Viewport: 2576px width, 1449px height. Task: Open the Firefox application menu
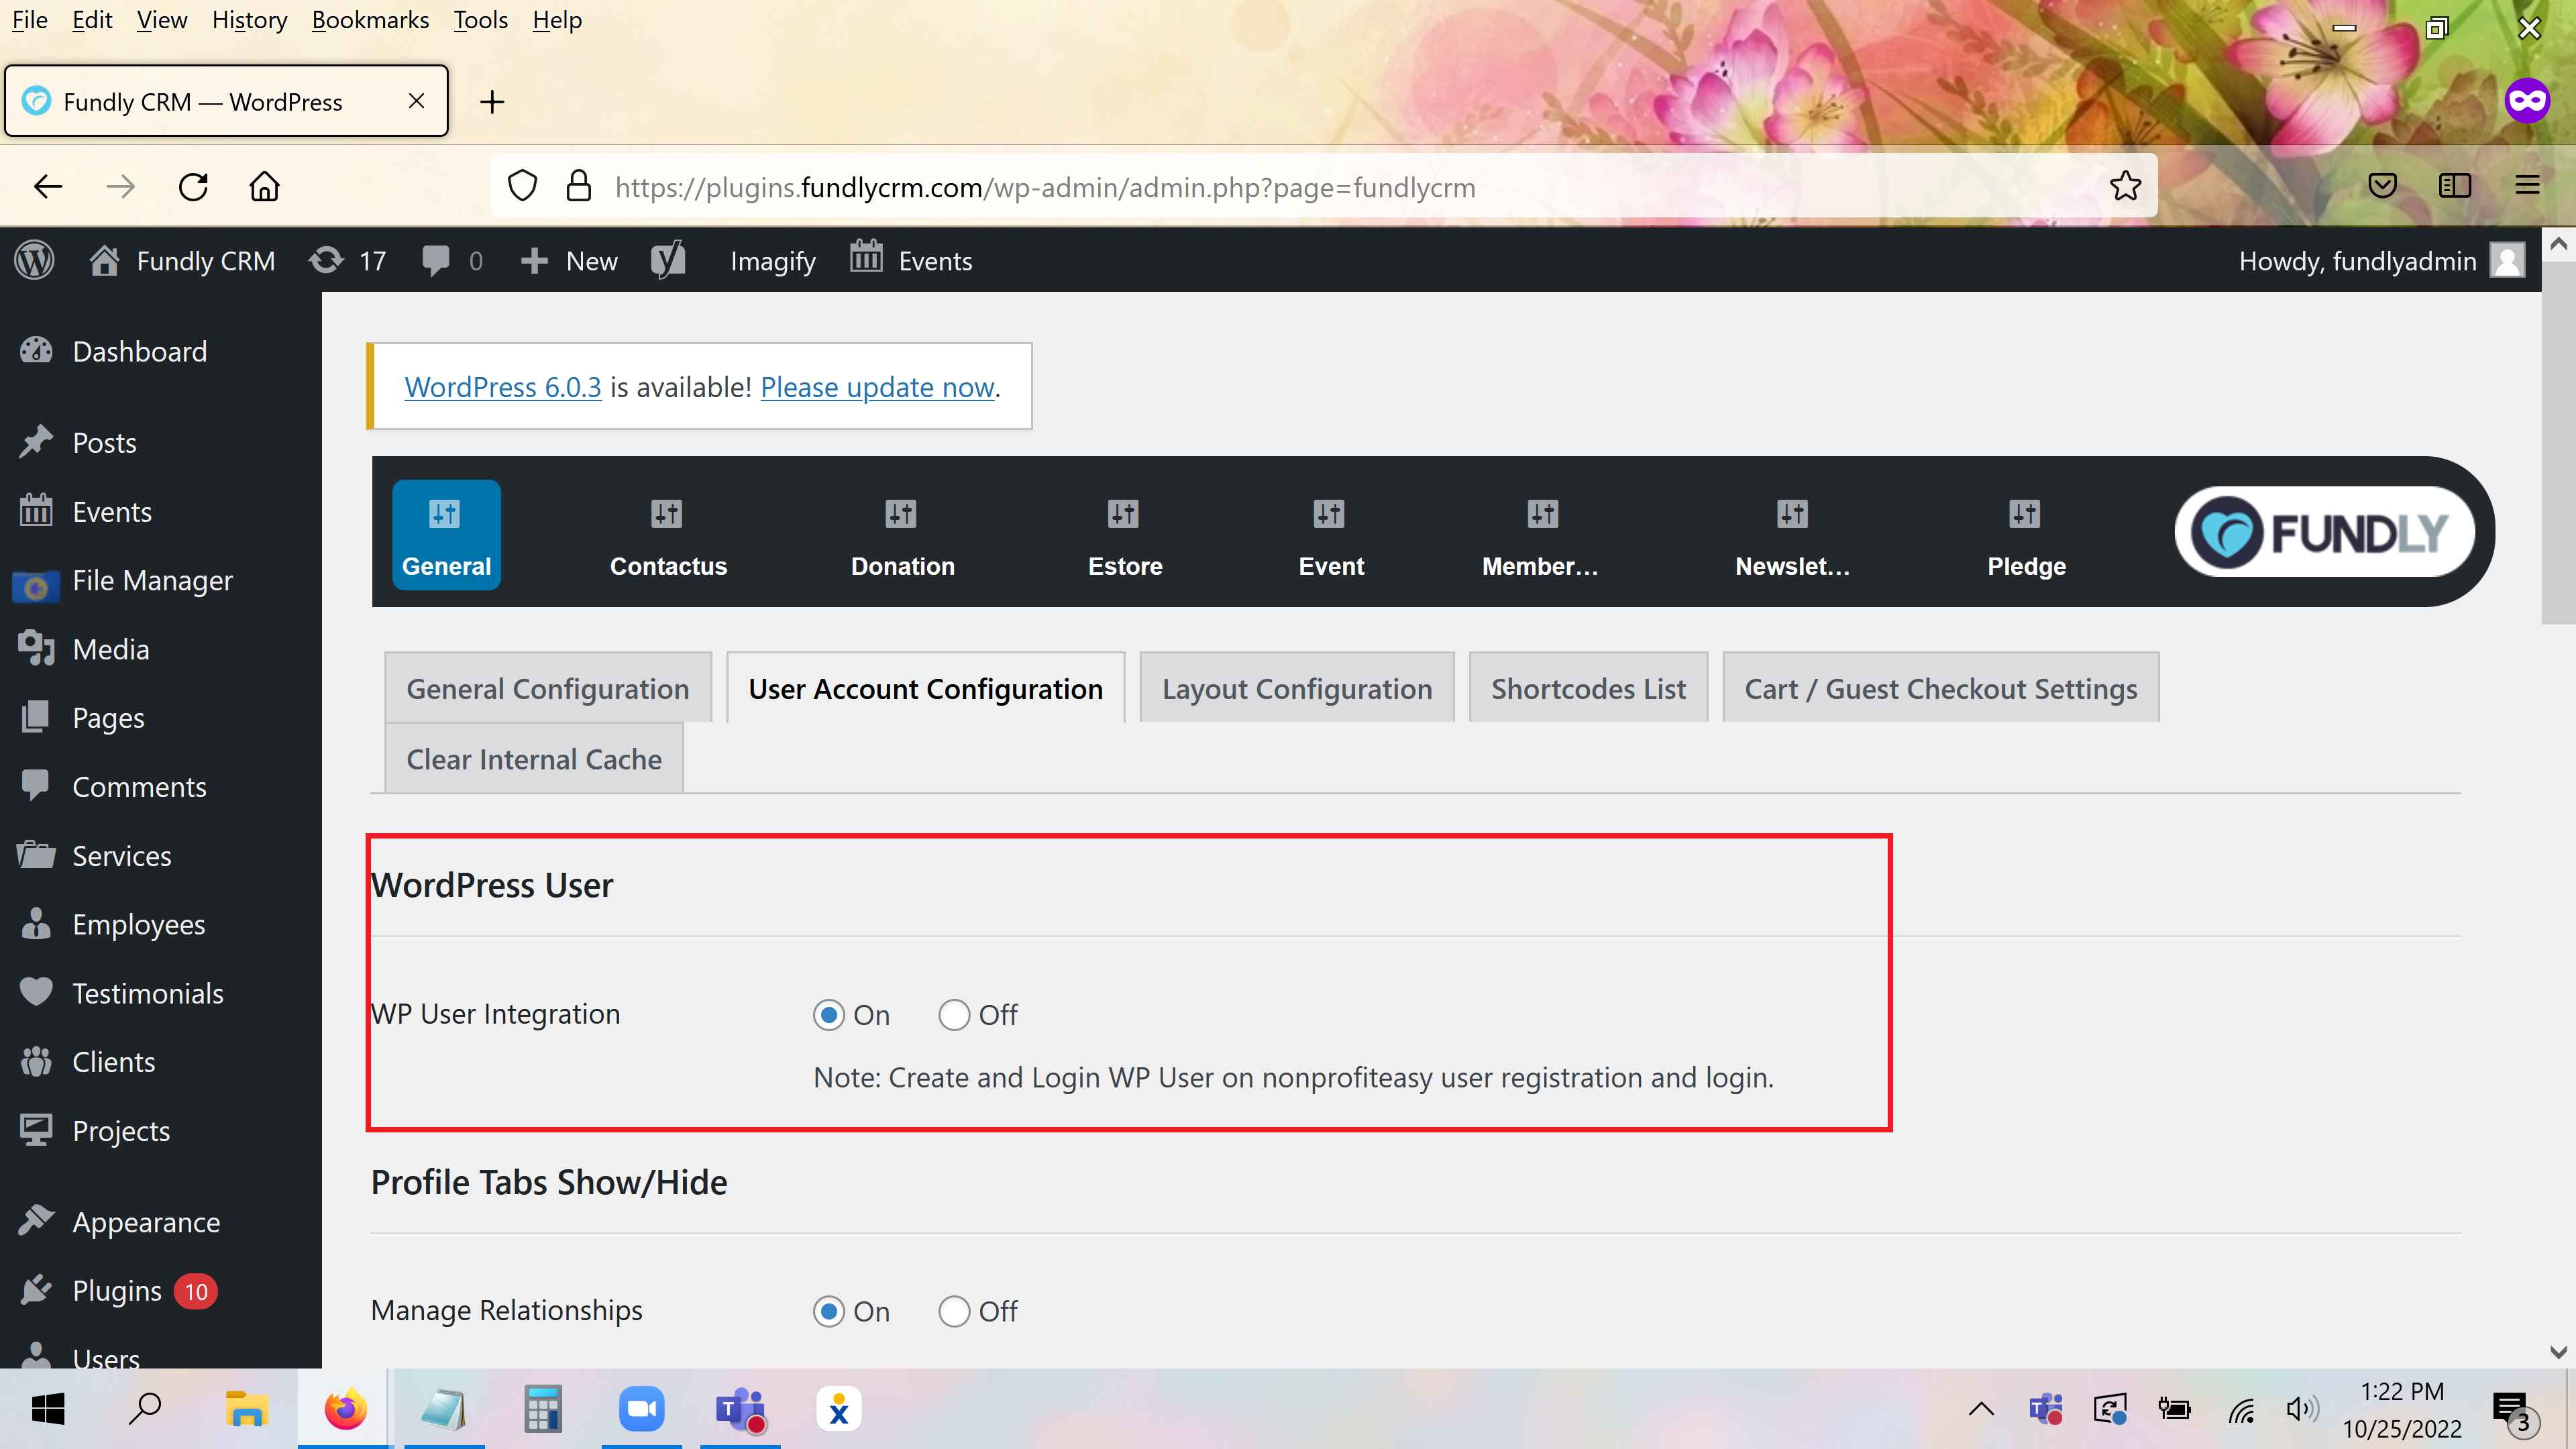pyautogui.click(x=2527, y=186)
